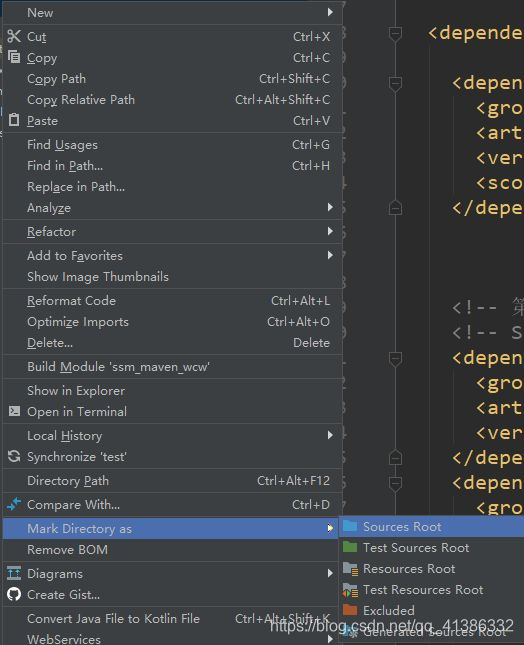Viewport: 524px width, 645px height.
Task: Choose Directory Path entry
Action: click(x=172, y=480)
